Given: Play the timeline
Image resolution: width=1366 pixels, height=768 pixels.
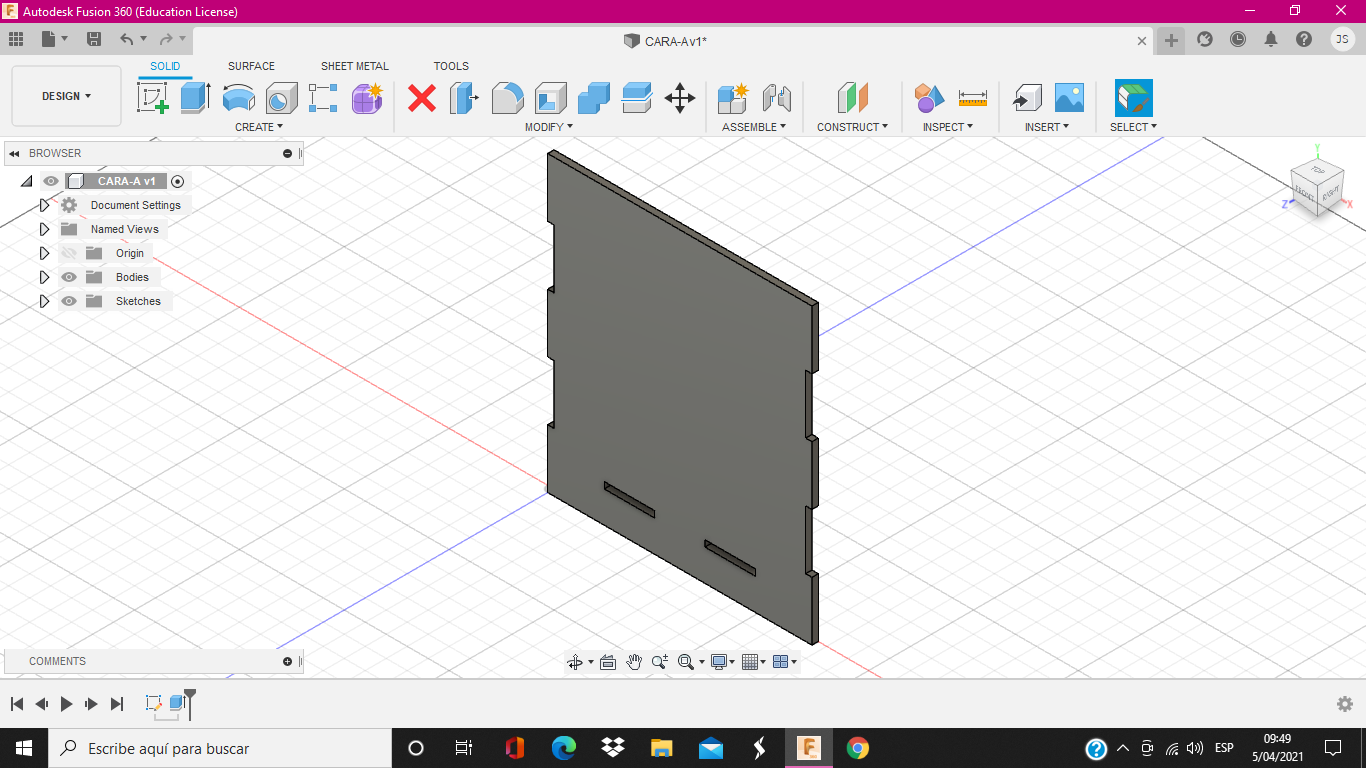Looking at the screenshot, I should tap(66, 704).
